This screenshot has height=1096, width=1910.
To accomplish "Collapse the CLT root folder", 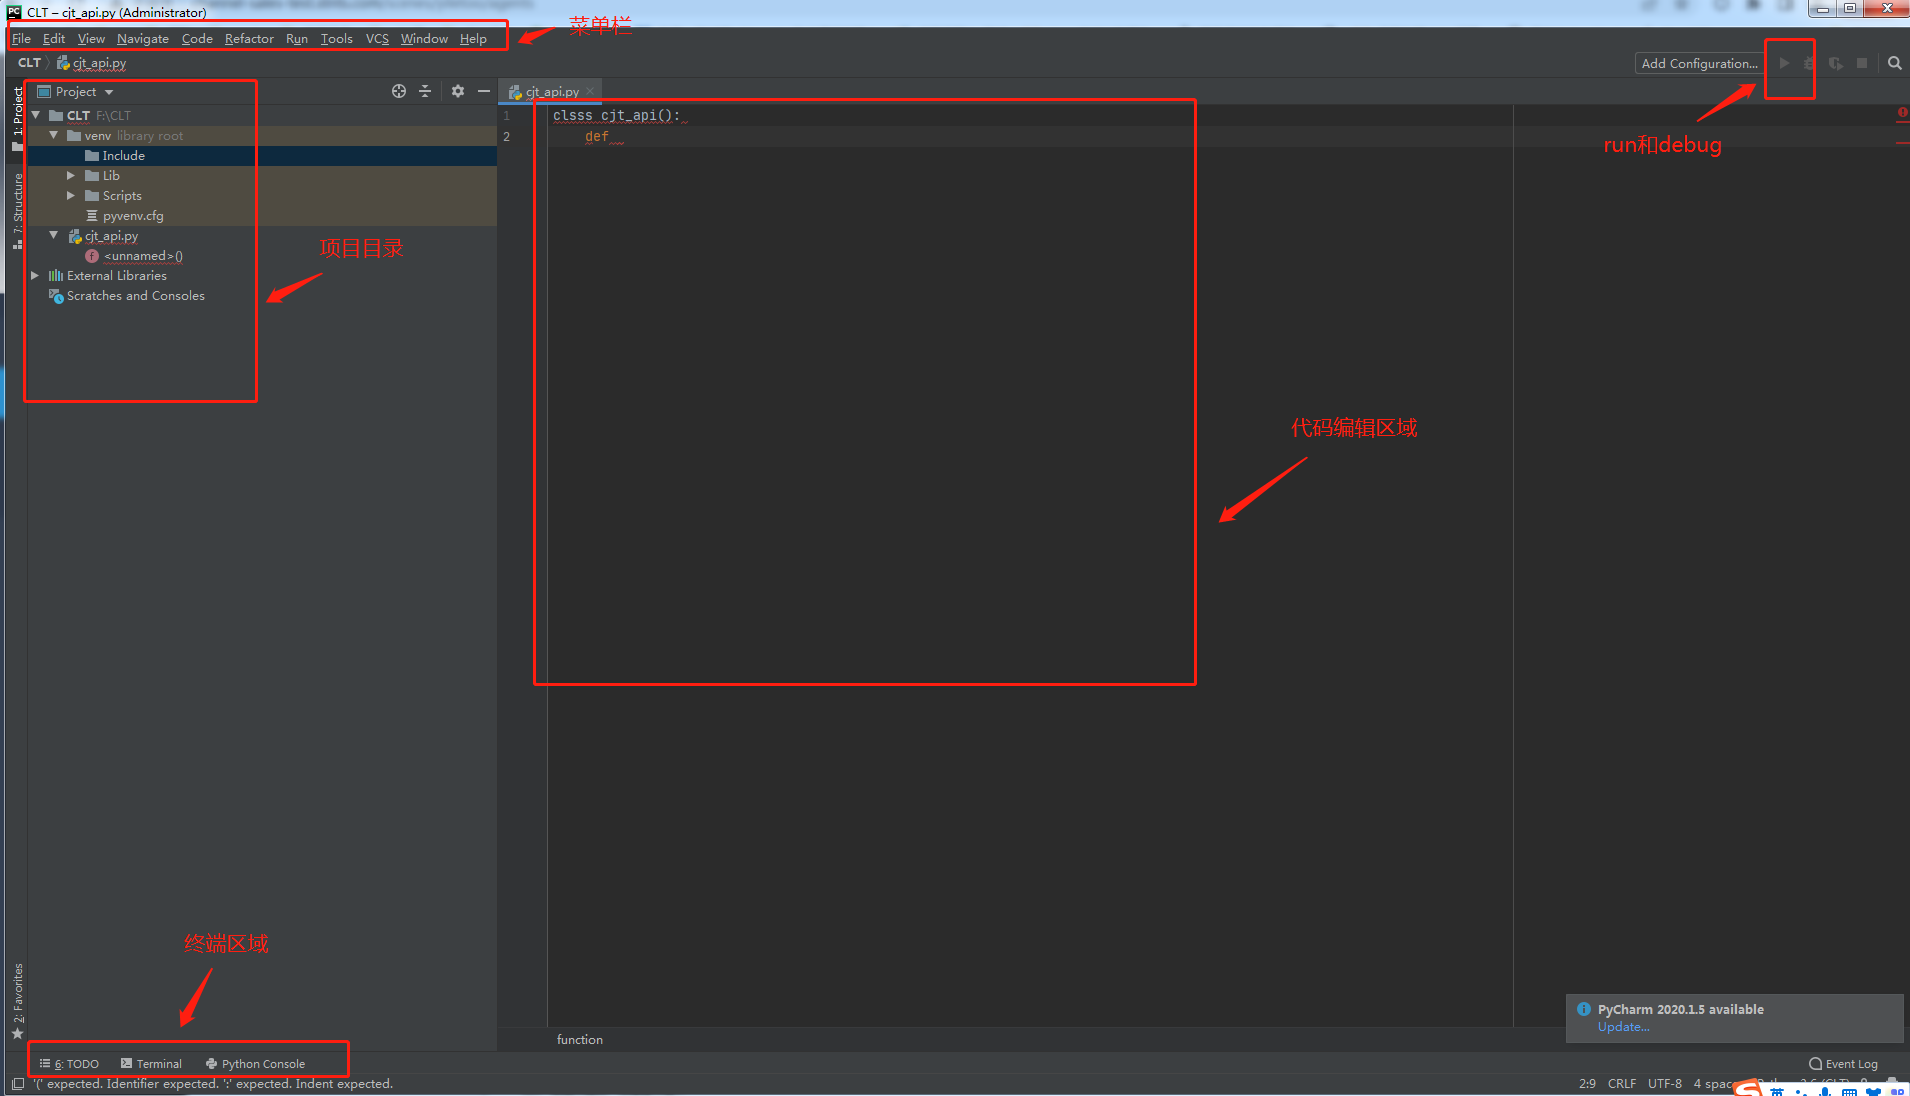I will 36,115.
